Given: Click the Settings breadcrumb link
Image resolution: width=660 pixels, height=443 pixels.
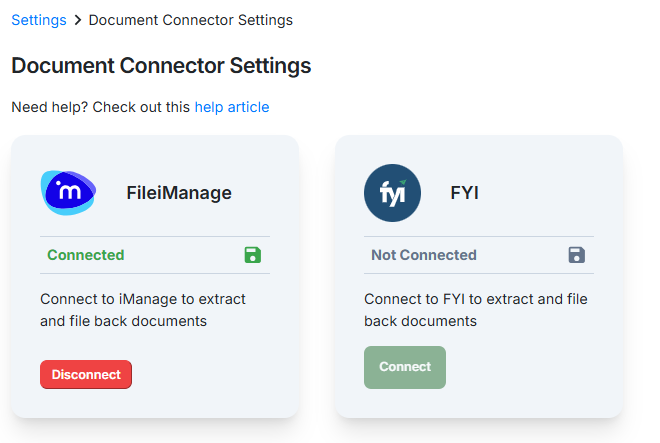Looking at the screenshot, I should pos(39,20).
